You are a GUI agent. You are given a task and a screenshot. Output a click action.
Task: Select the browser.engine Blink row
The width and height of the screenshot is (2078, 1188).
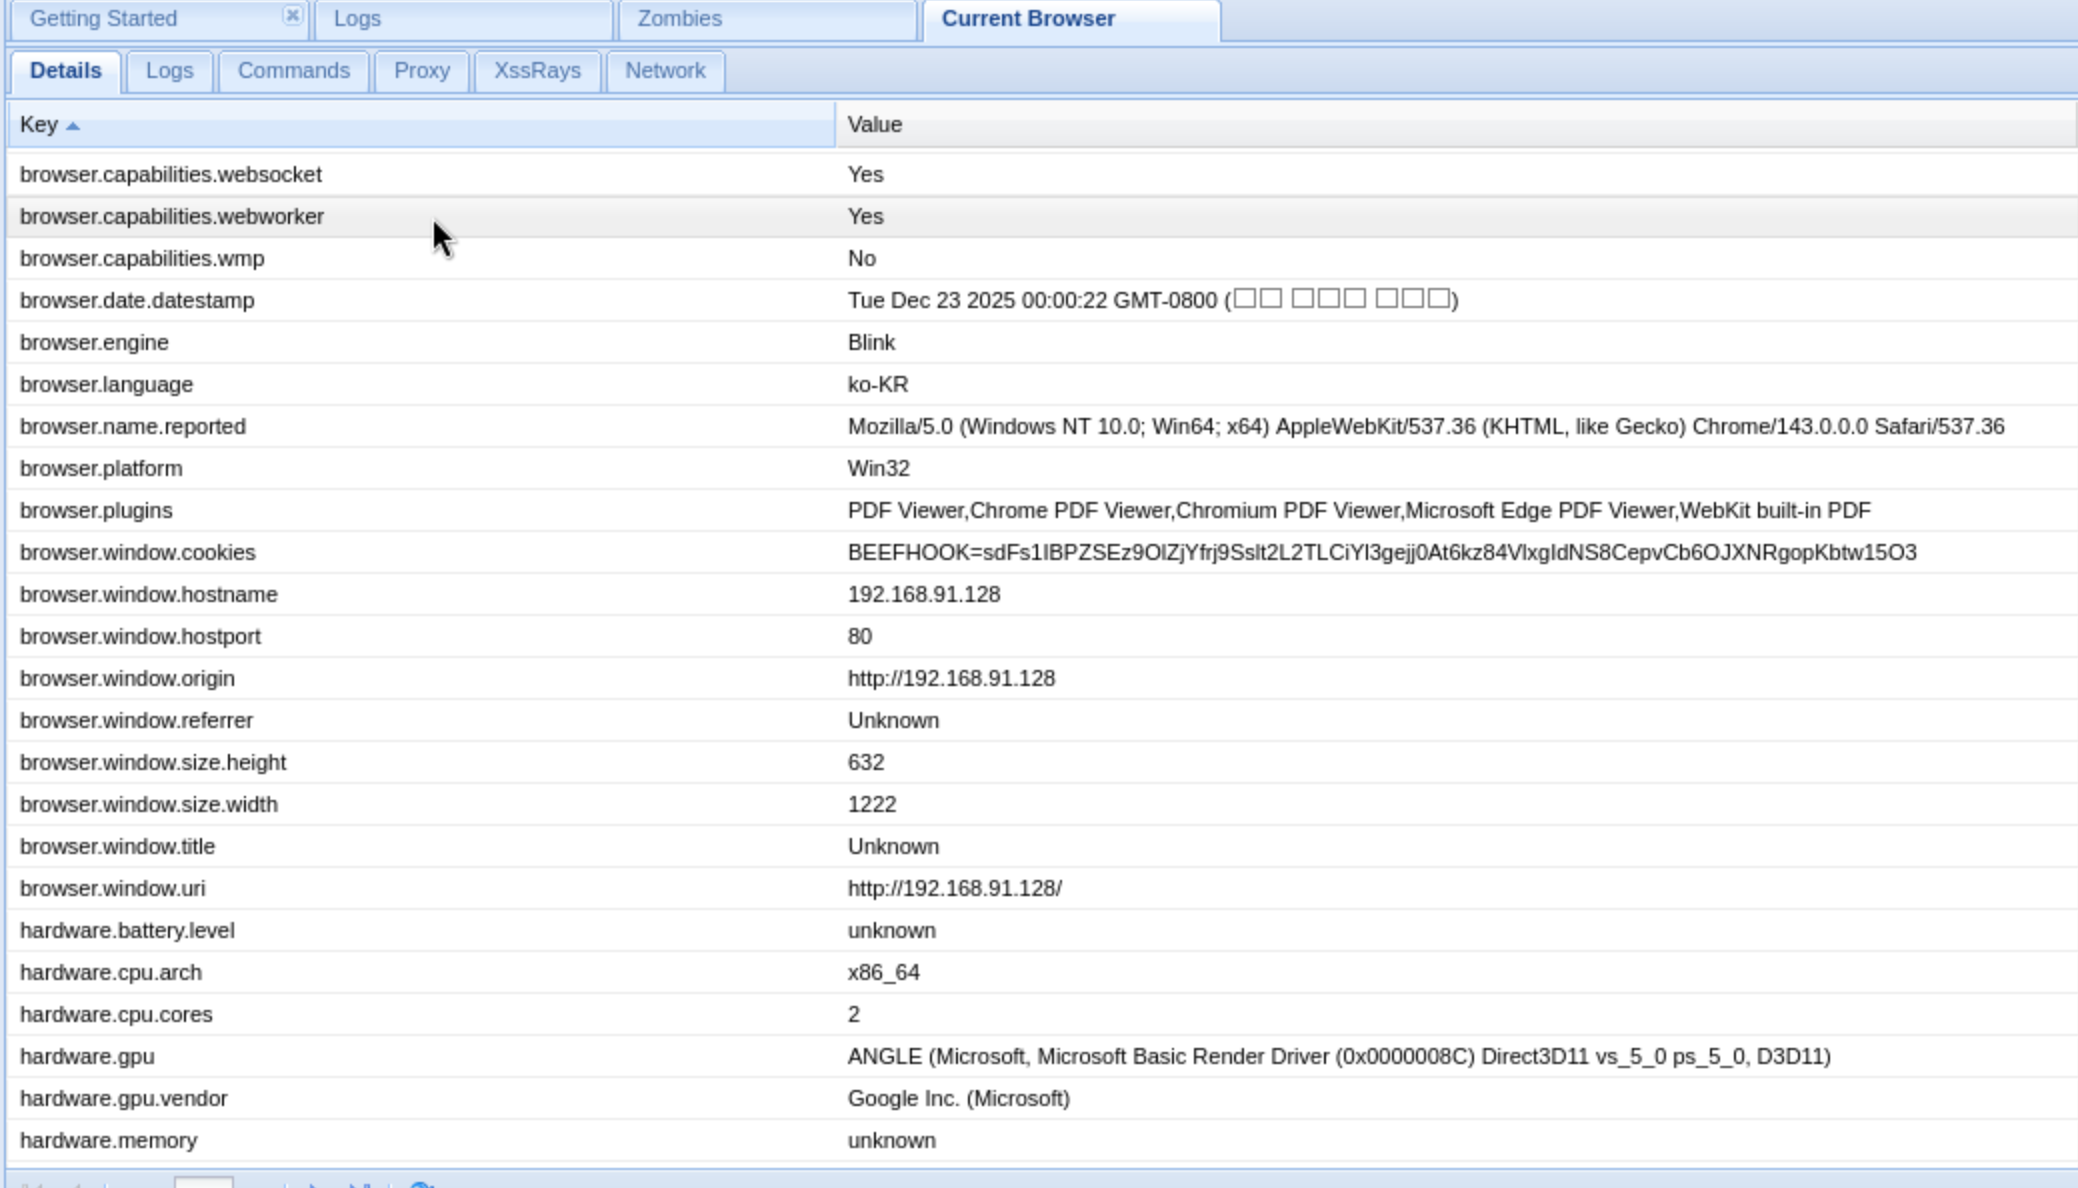[94, 343]
